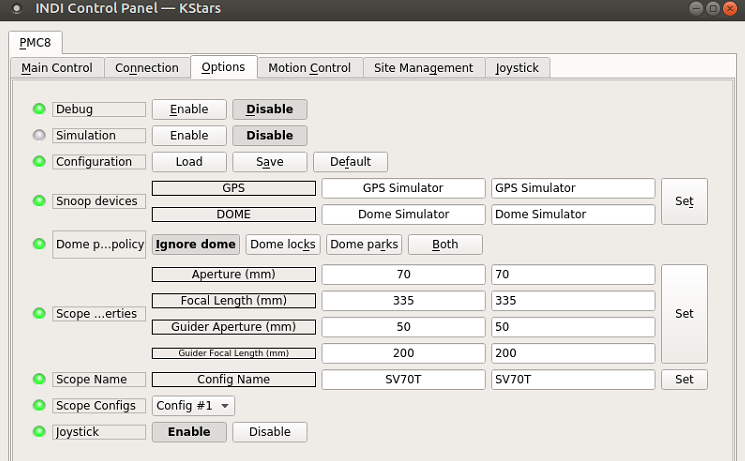The width and height of the screenshot is (745, 461).
Task: Open the Motion Control tab
Action: click(310, 68)
